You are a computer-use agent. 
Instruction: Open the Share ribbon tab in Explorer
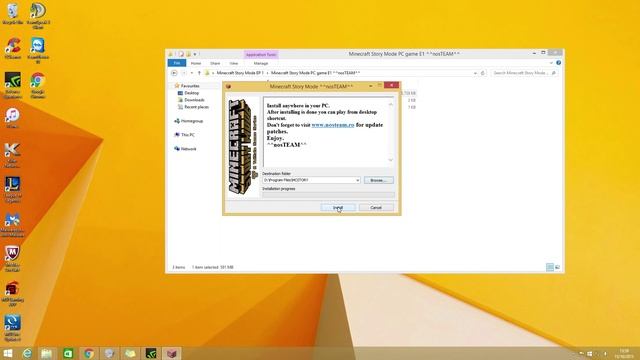pyautogui.click(x=215, y=63)
